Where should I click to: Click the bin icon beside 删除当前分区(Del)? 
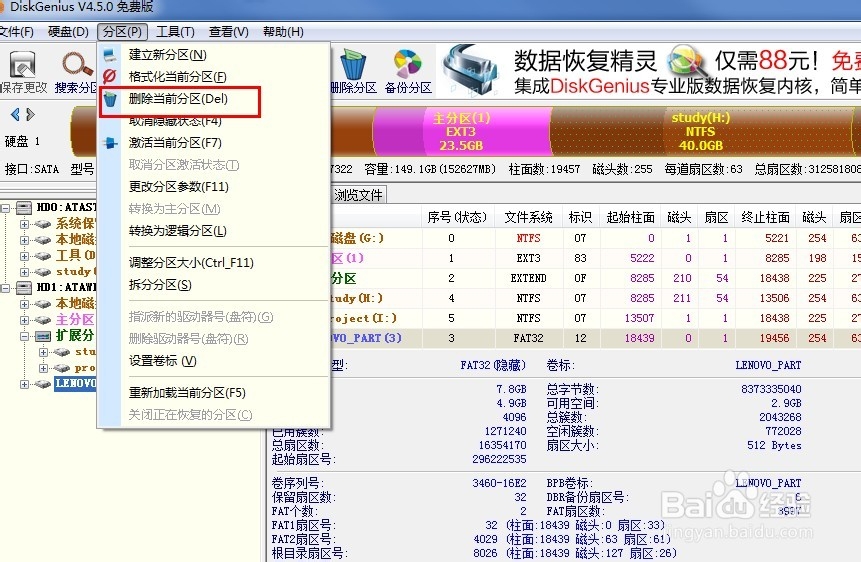(110, 99)
